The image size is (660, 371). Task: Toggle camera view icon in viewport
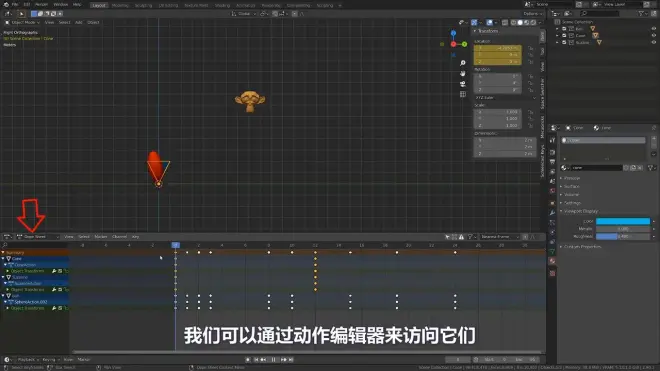coord(463,84)
